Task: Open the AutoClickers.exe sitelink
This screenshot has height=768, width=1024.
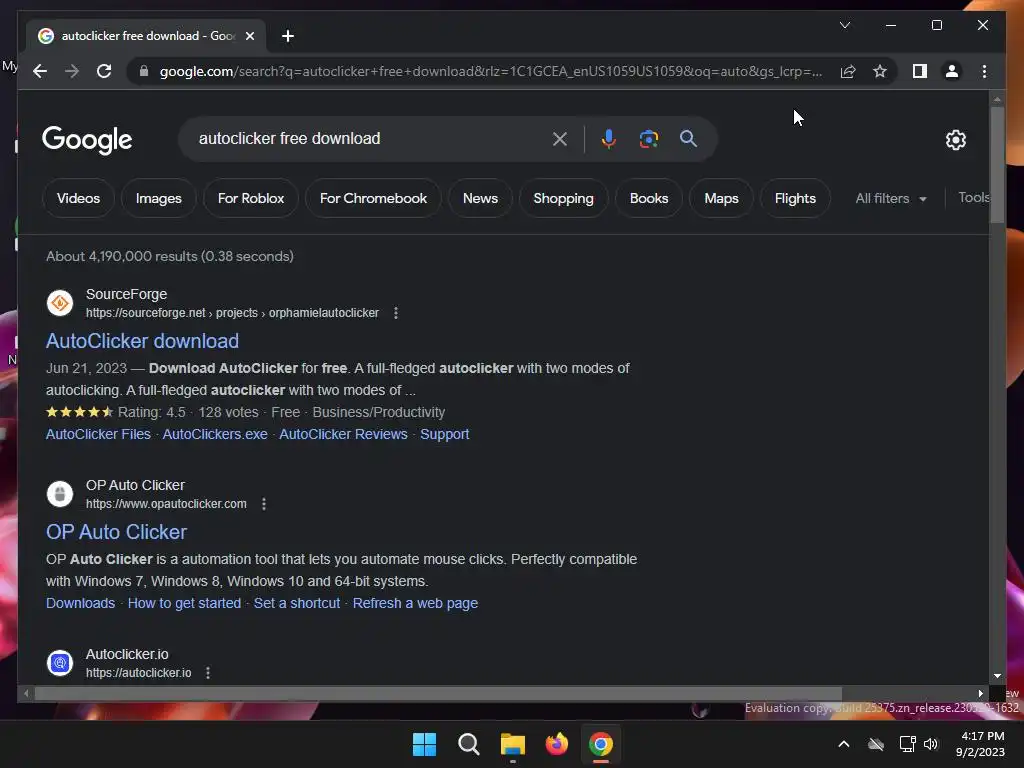Action: click(x=215, y=434)
